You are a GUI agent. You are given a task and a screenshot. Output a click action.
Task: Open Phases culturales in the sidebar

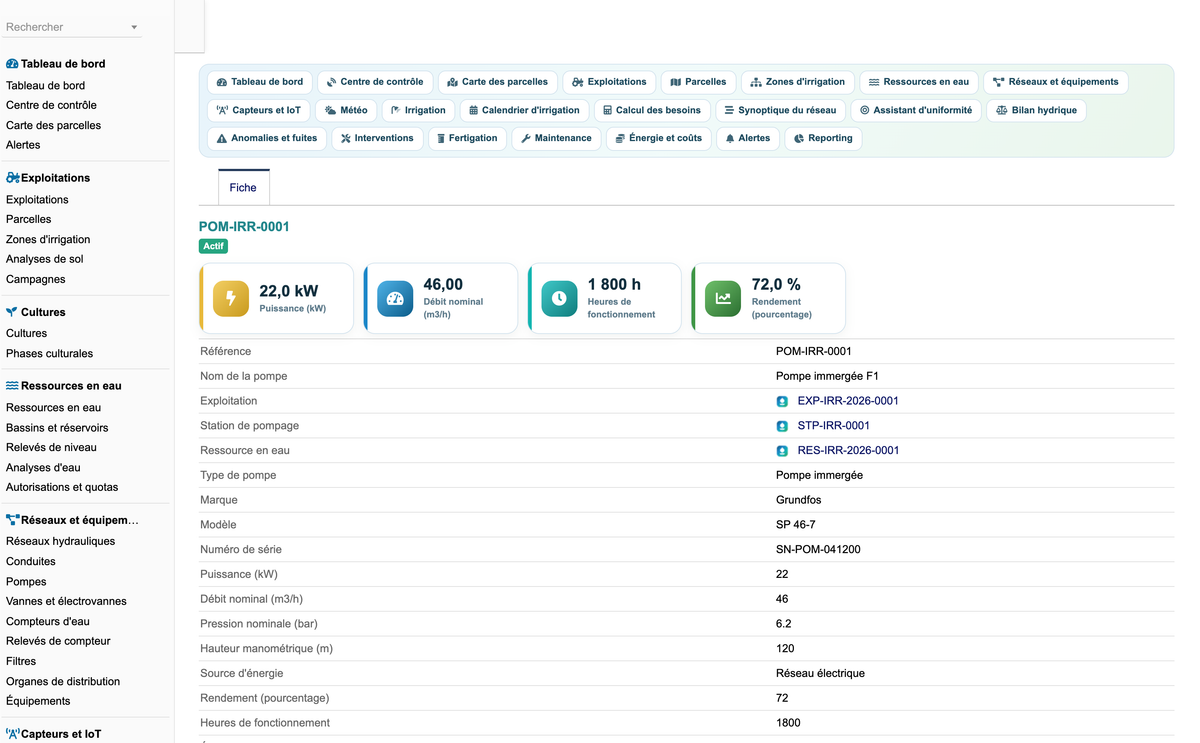click(x=49, y=354)
